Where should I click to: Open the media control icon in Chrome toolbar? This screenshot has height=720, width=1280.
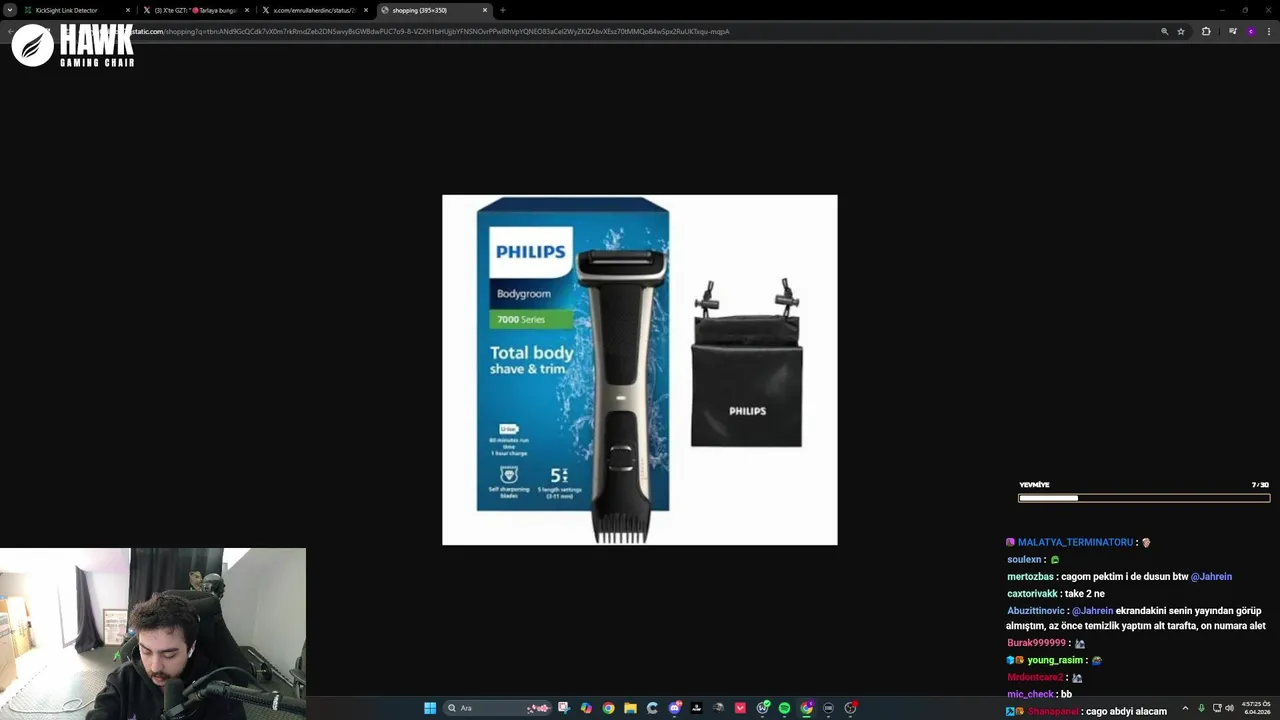[x=1233, y=31]
